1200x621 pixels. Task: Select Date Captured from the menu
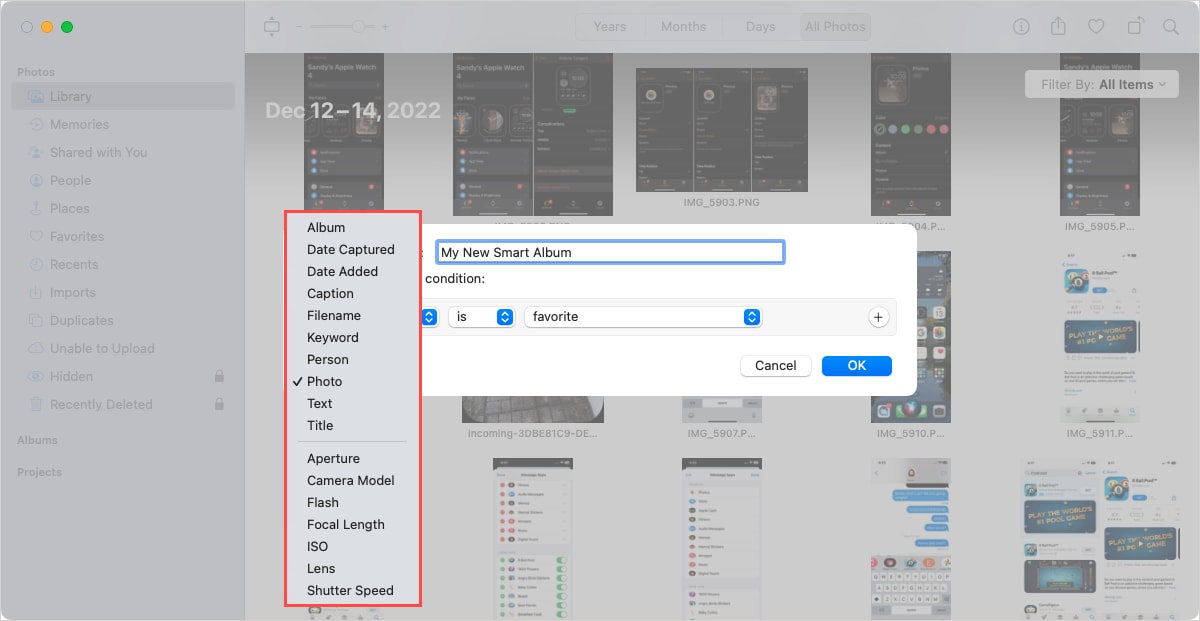click(351, 249)
